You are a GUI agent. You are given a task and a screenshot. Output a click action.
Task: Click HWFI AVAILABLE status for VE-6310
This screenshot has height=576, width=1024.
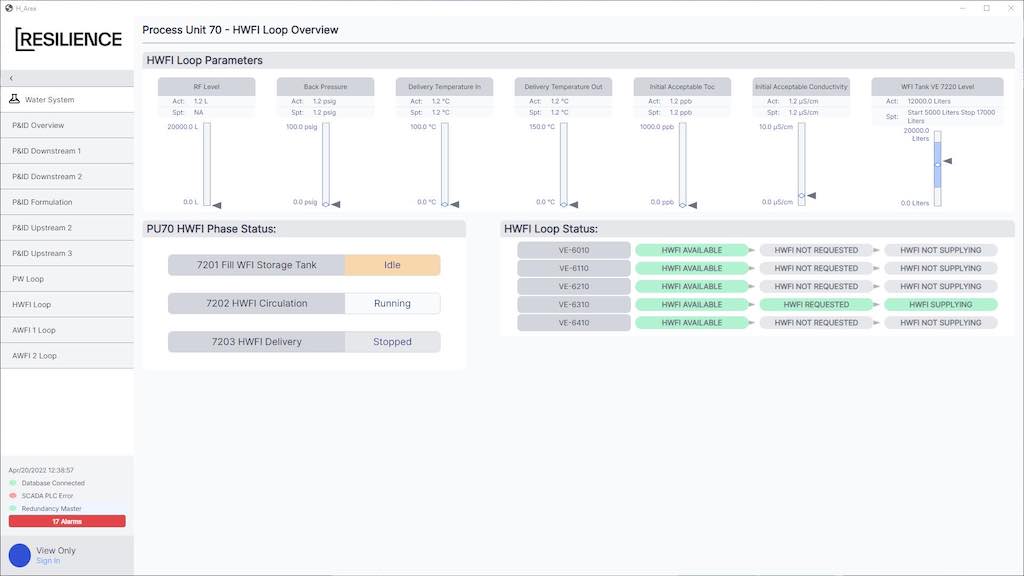coord(692,304)
